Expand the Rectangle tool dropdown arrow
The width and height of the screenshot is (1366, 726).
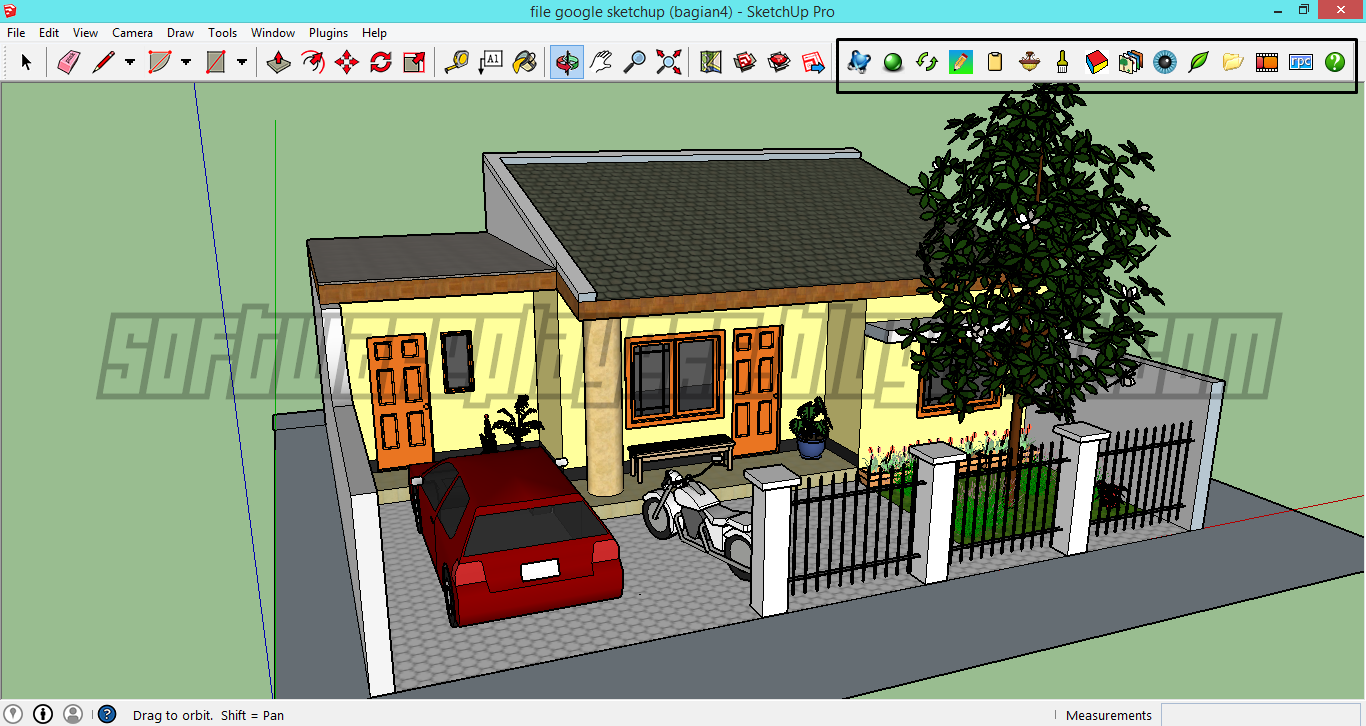[242, 62]
